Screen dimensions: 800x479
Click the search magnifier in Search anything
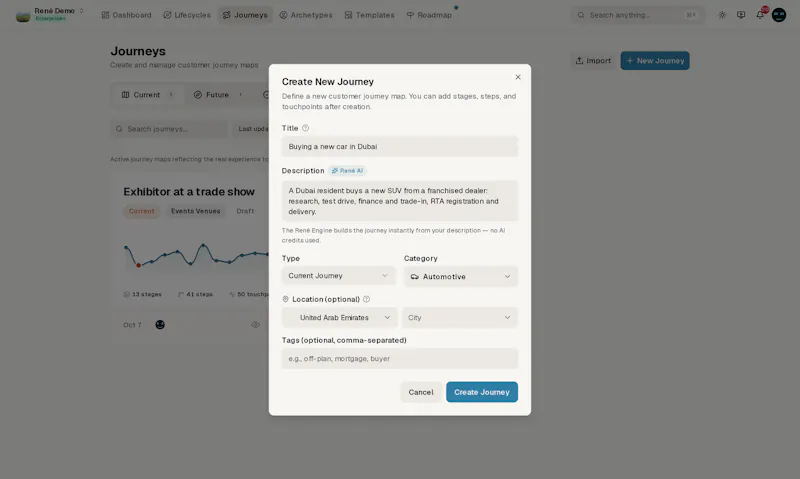tap(581, 15)
